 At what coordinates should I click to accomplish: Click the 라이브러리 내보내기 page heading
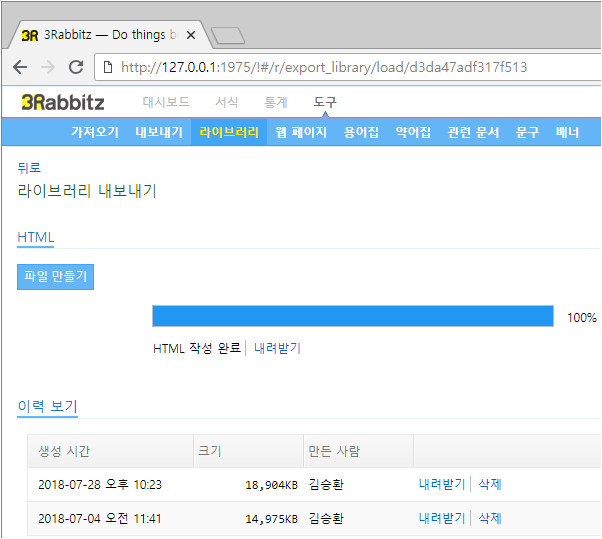[x=87, y=191]
